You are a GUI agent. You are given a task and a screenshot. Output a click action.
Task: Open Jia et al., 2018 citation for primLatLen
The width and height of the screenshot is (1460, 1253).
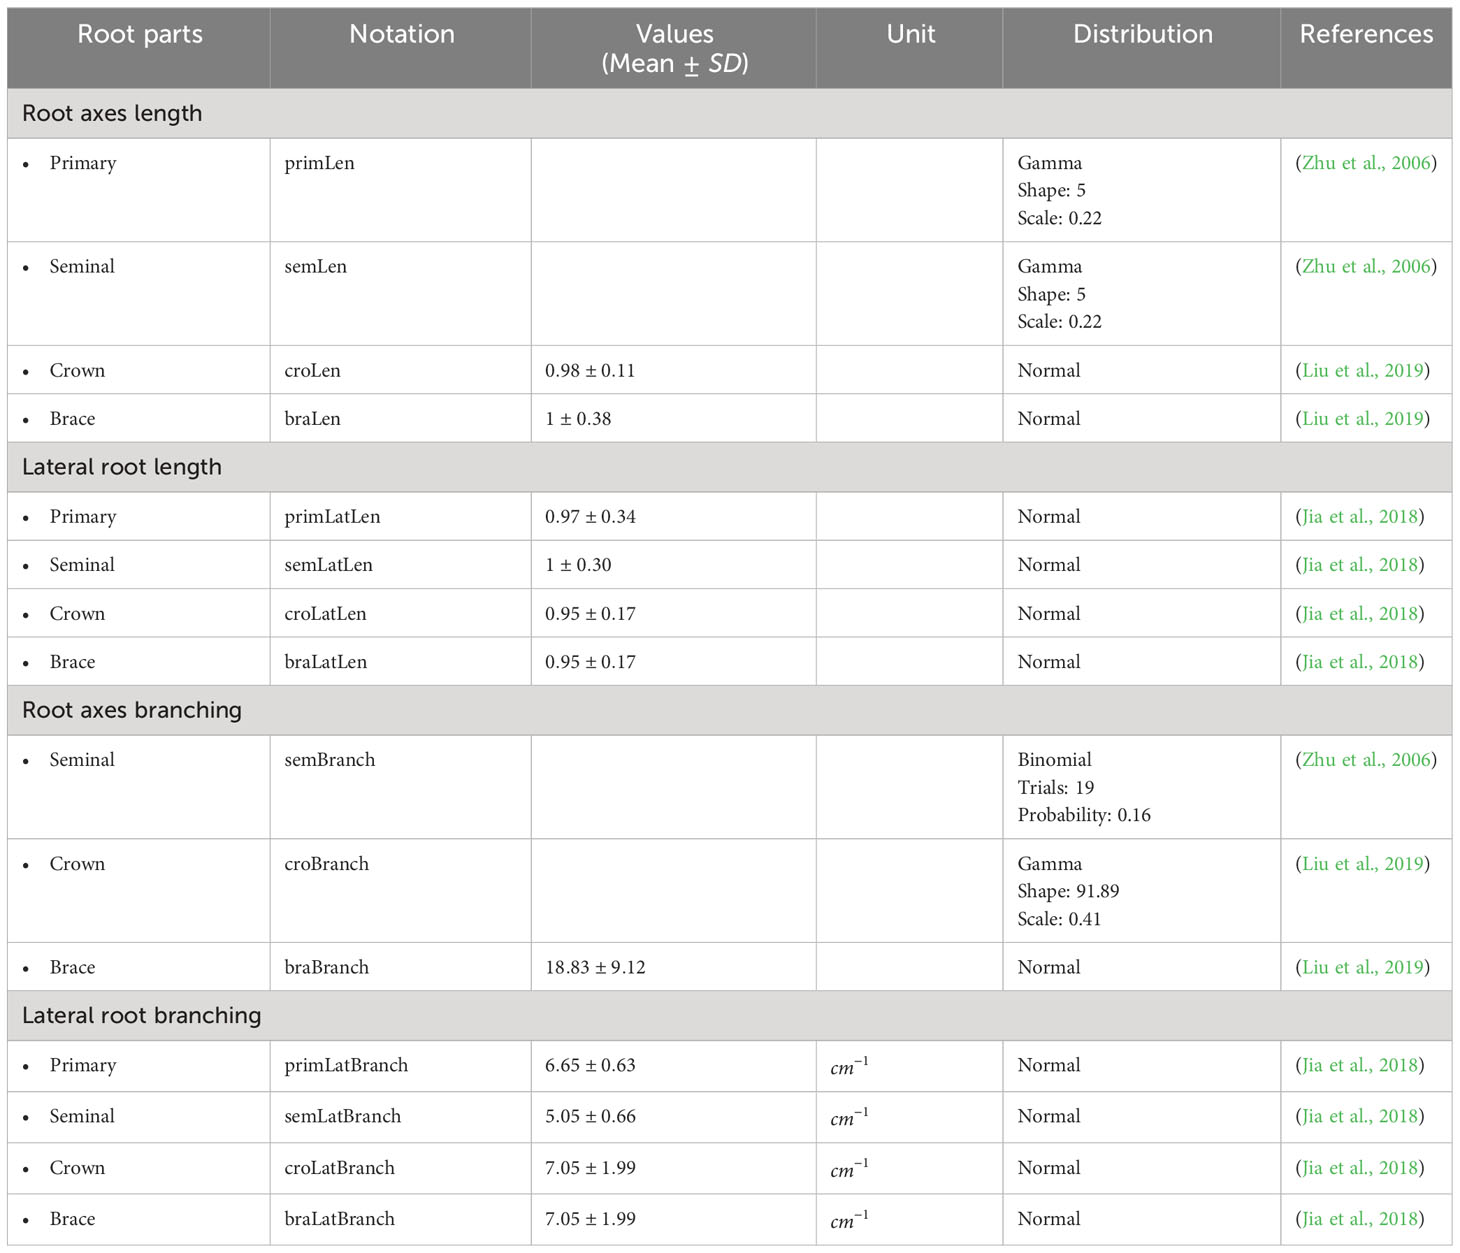pos(1360,516)
